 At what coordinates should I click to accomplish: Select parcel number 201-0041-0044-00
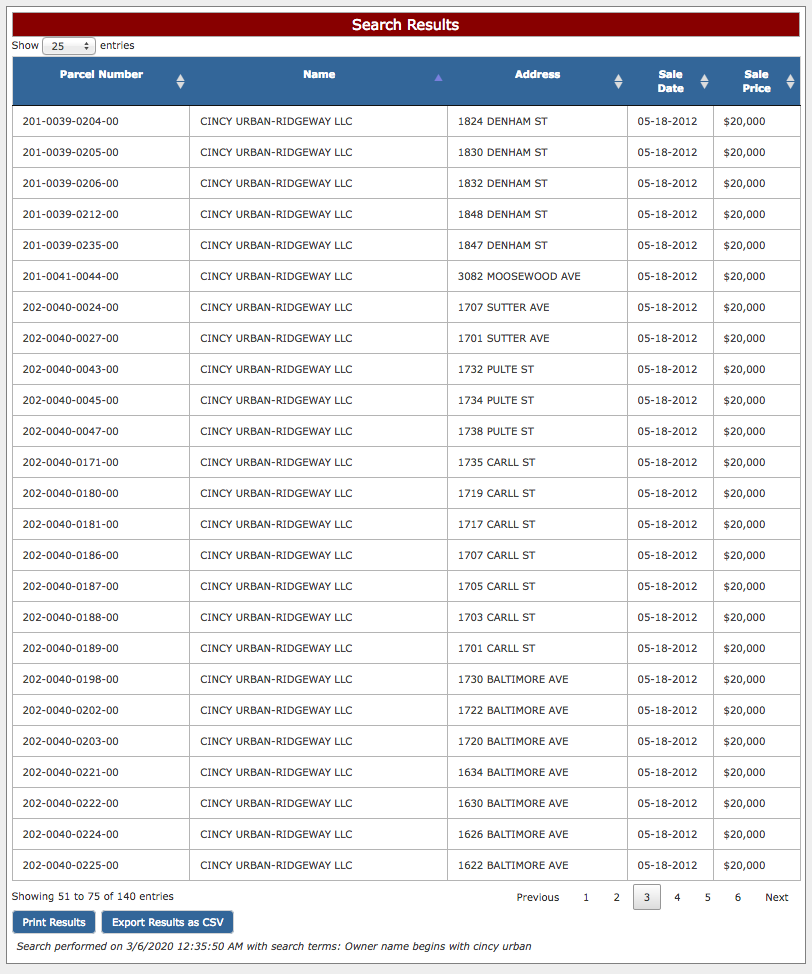(x=71, y=276)
